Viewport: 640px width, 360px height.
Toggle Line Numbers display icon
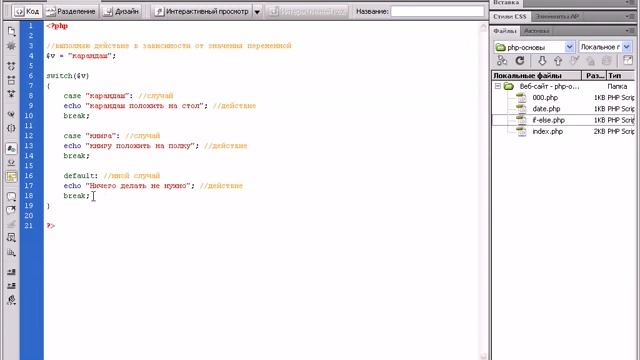(11, 149)
